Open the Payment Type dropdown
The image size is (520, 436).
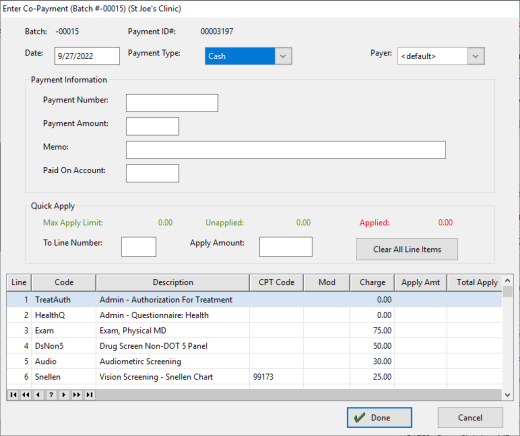pos(283,56)
